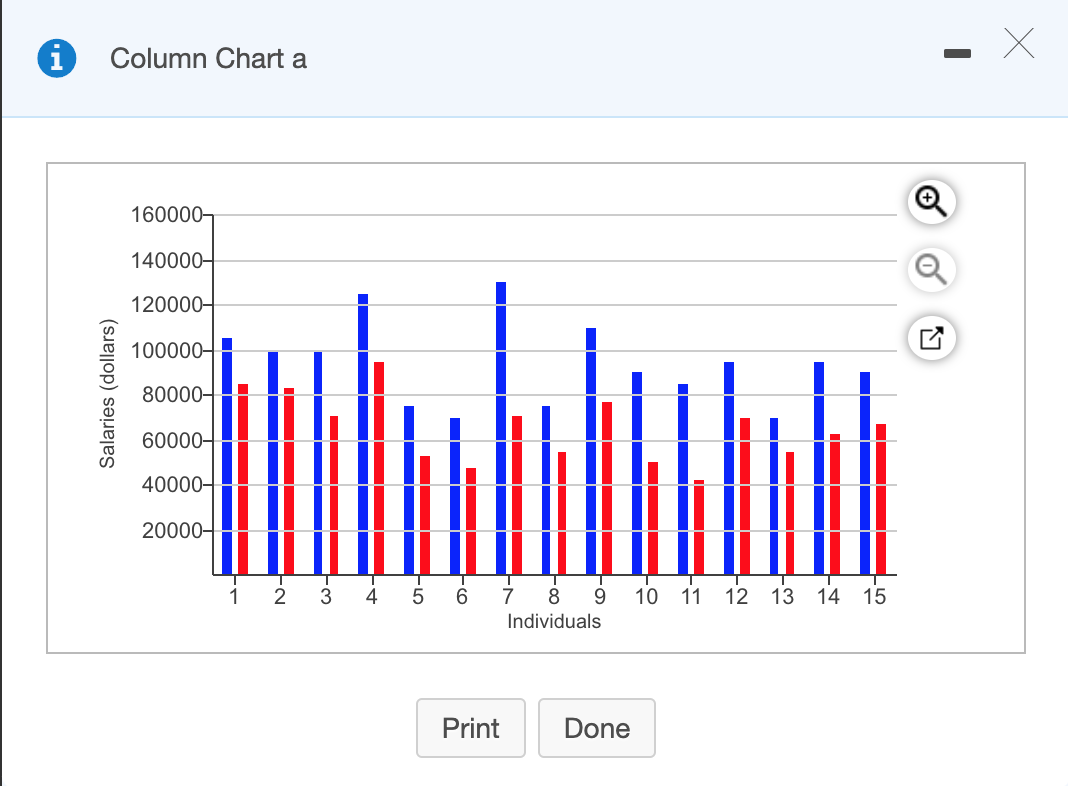The width and height of the screenshot is (1068, 786).
Task: Click inside the chart plot area border
Action: (700, 250)
